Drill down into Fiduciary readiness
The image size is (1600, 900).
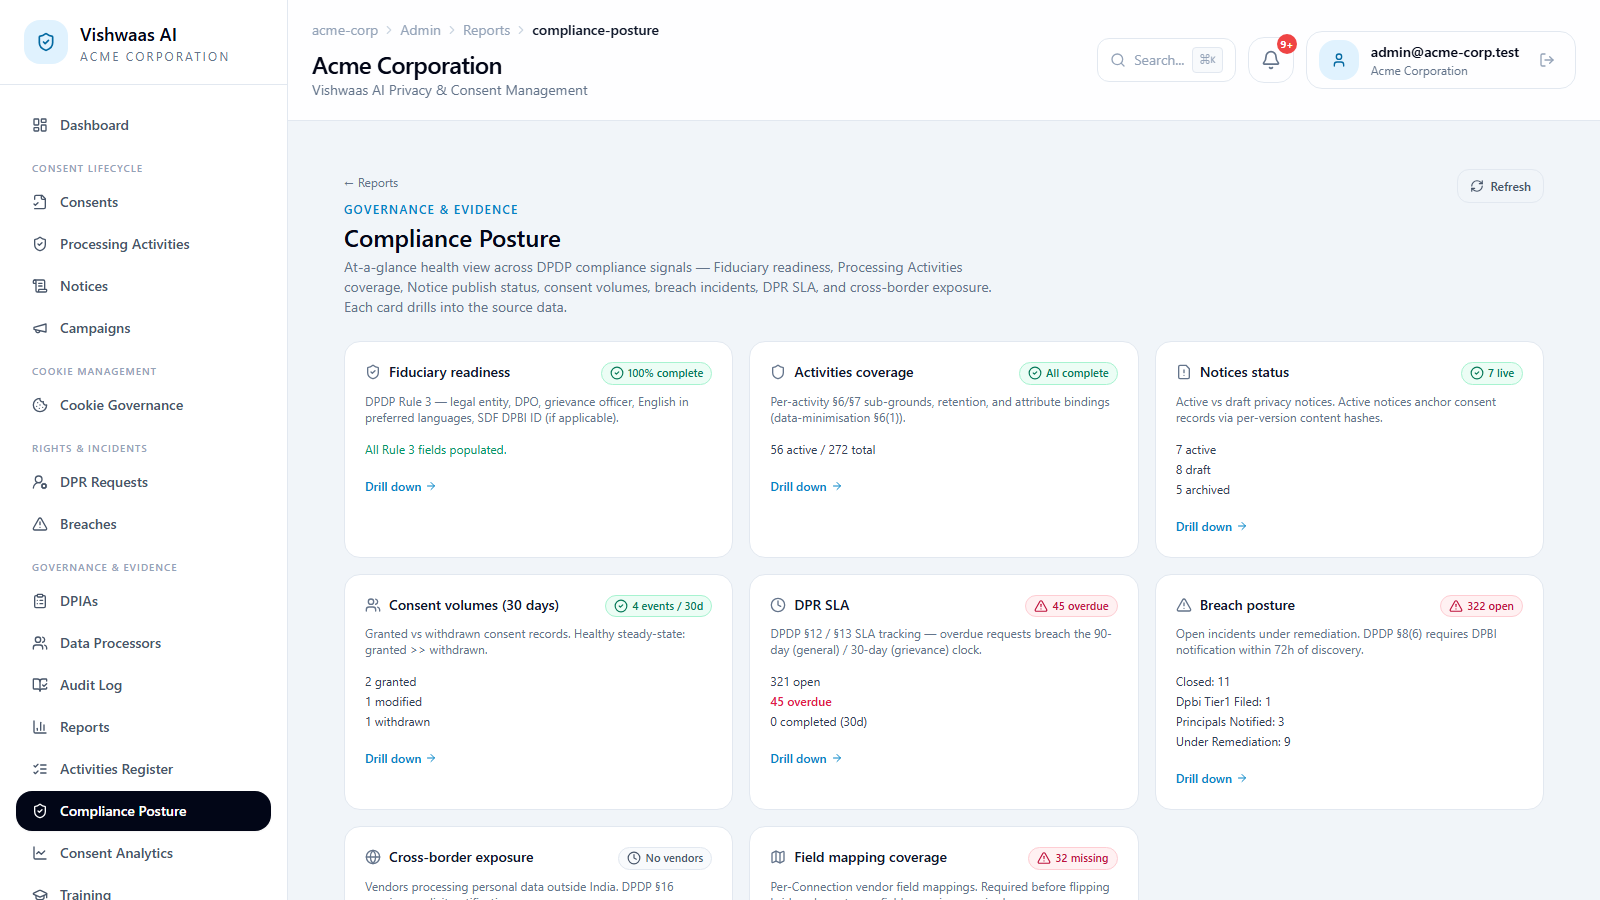(400, 487)
